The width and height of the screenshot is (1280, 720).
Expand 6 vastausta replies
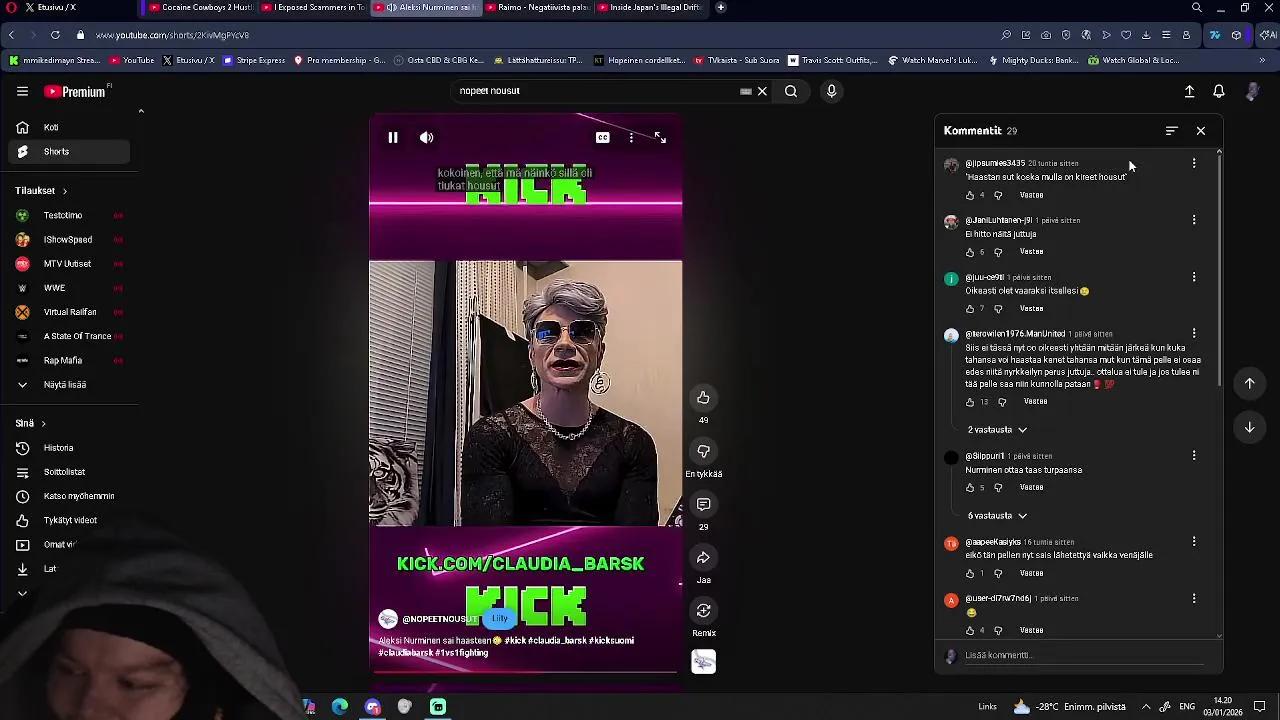997,516
